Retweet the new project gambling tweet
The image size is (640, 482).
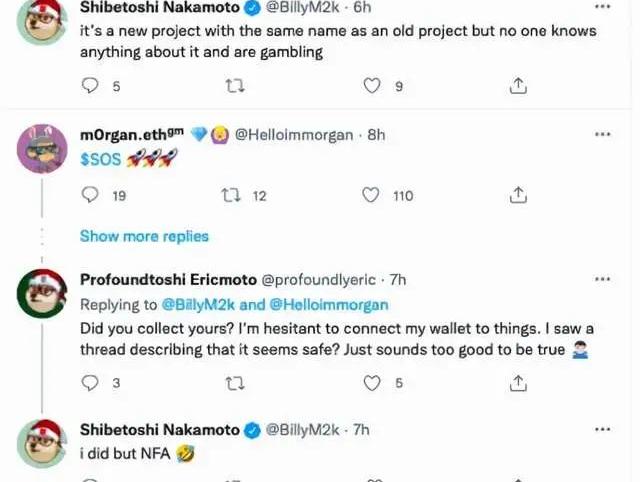235,86
